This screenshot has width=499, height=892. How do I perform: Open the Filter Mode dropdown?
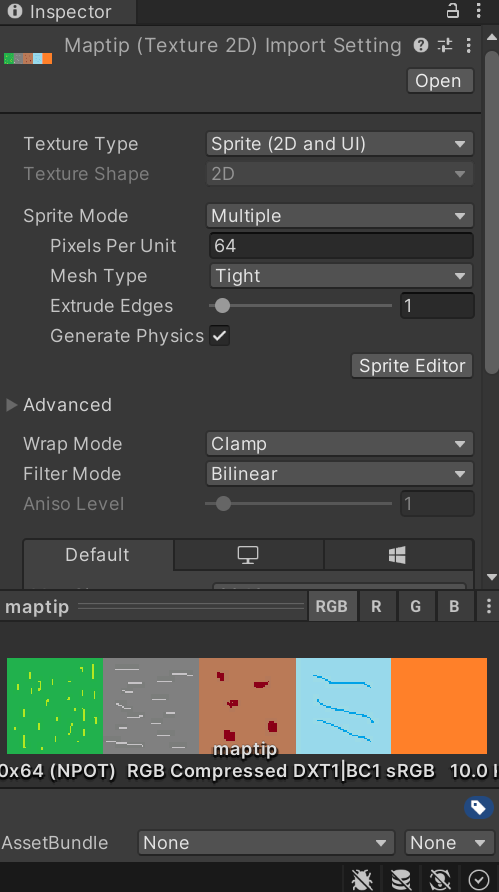(x=340, y=474)
